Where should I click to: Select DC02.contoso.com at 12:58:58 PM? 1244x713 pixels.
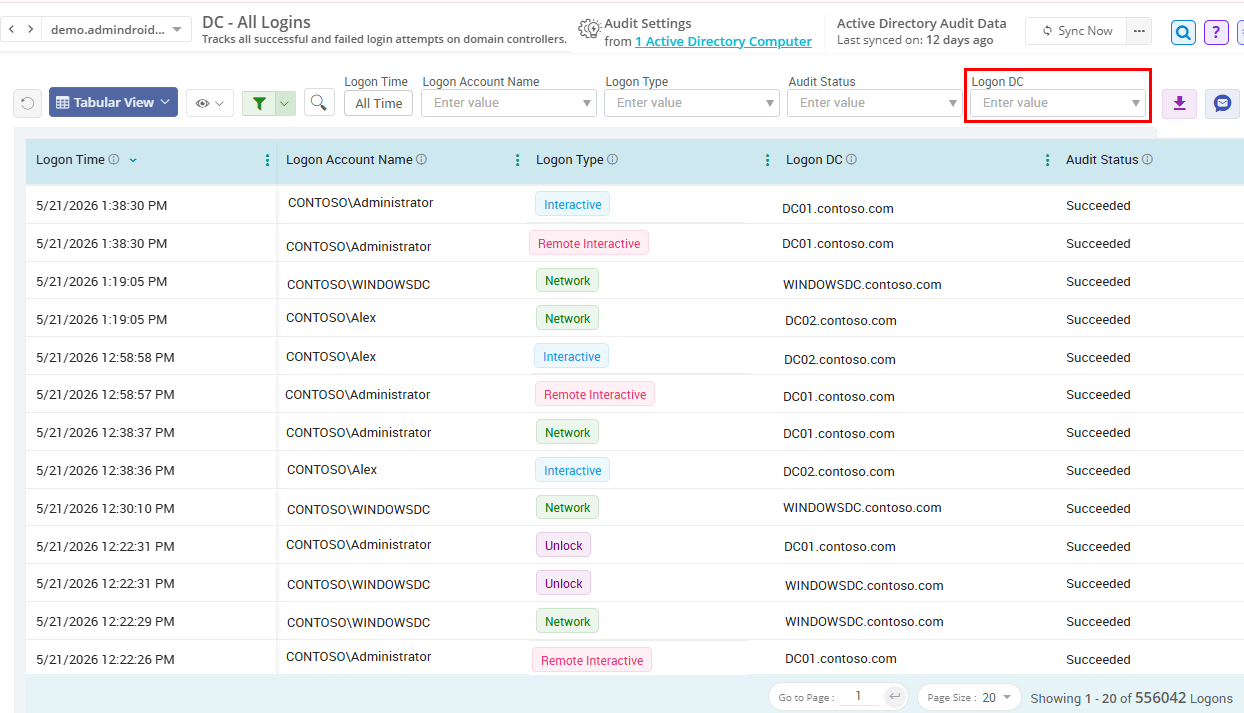click(x=840, y=359)
